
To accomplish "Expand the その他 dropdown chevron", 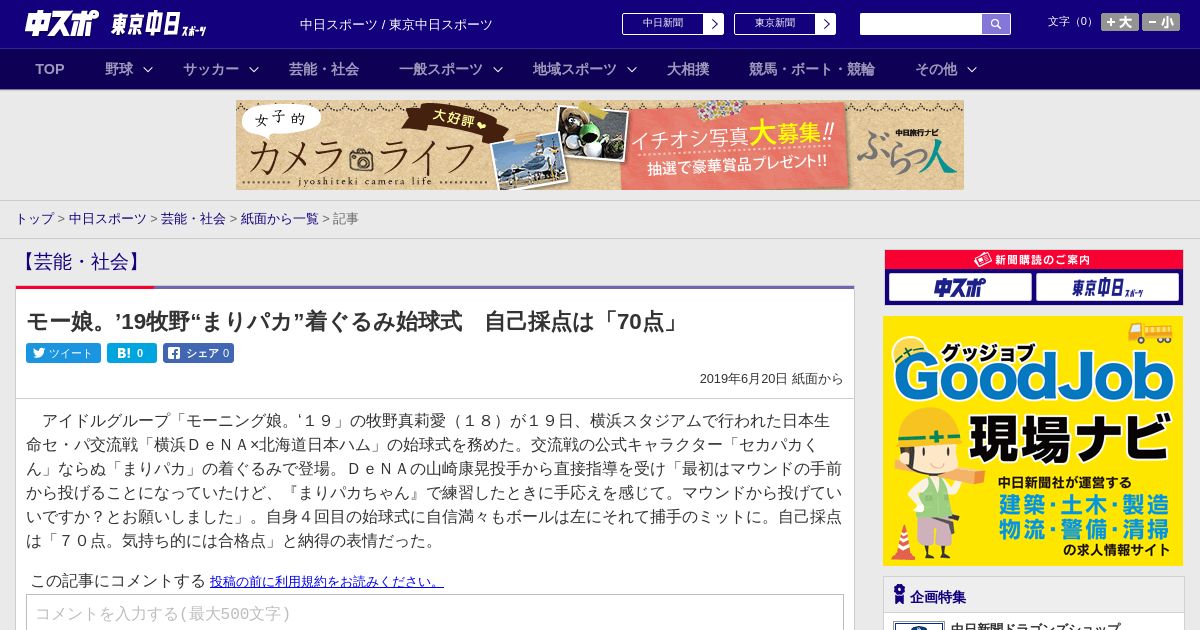I will [x=972, y=69].
